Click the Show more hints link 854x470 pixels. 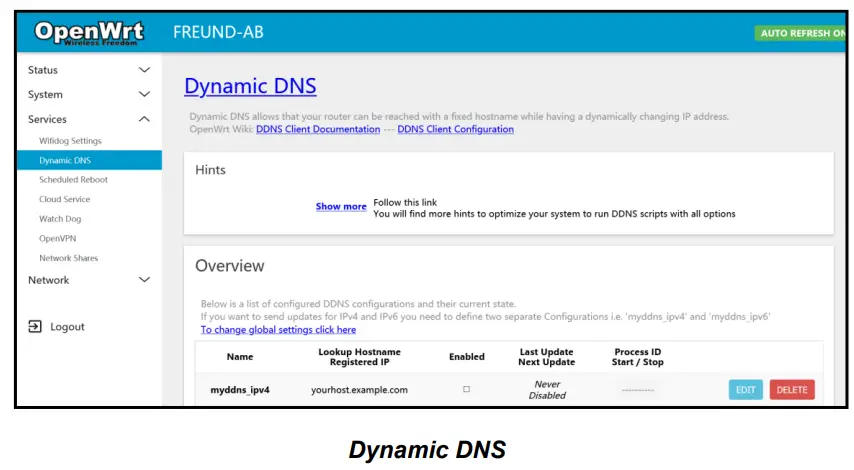coord(341,206)
